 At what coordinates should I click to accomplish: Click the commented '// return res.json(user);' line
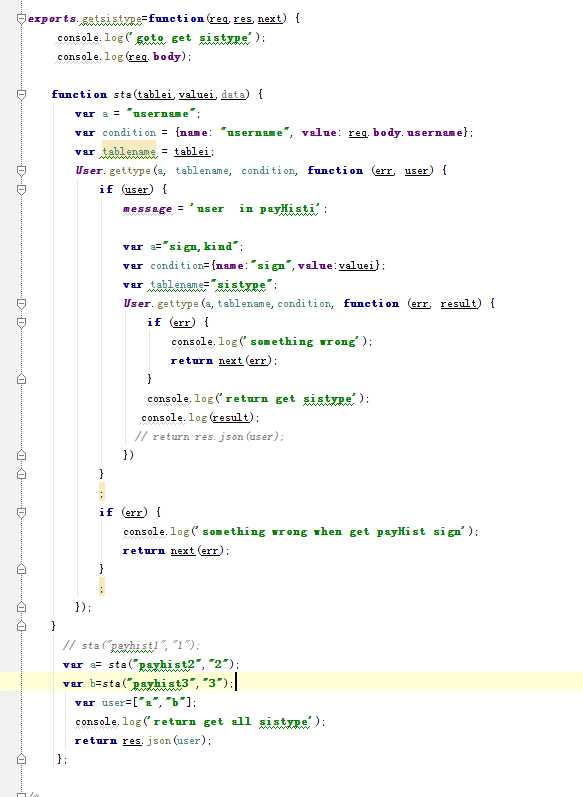pos(209,436)
